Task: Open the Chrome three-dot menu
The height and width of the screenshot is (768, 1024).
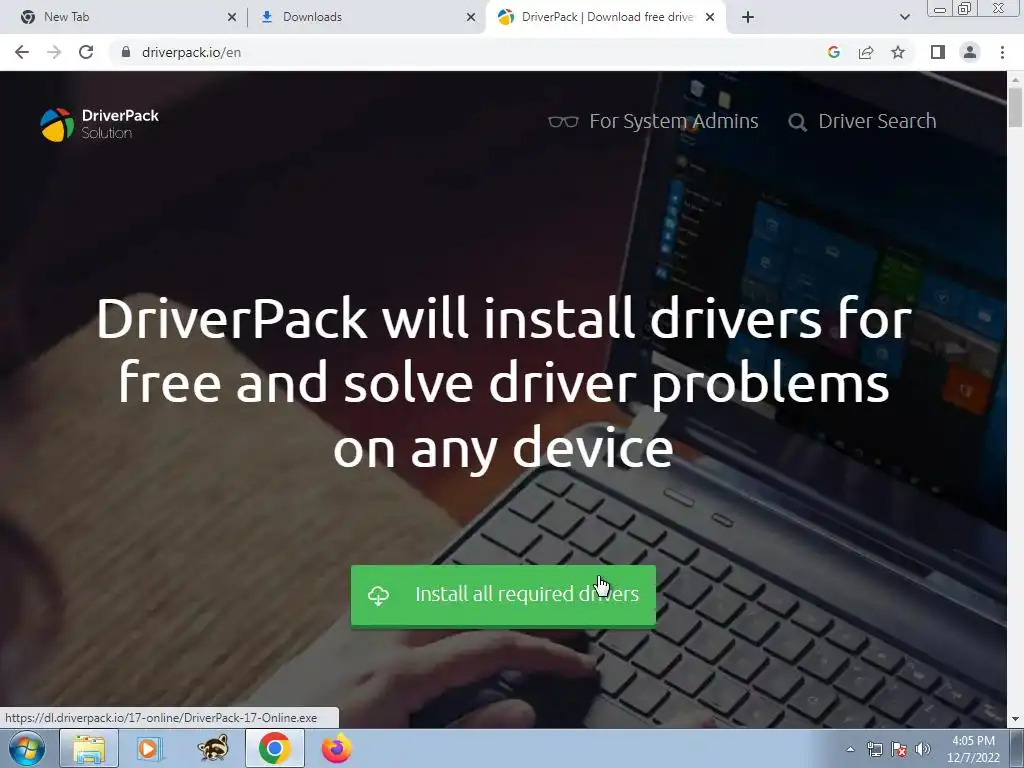Action: (x=1002, y=52)
